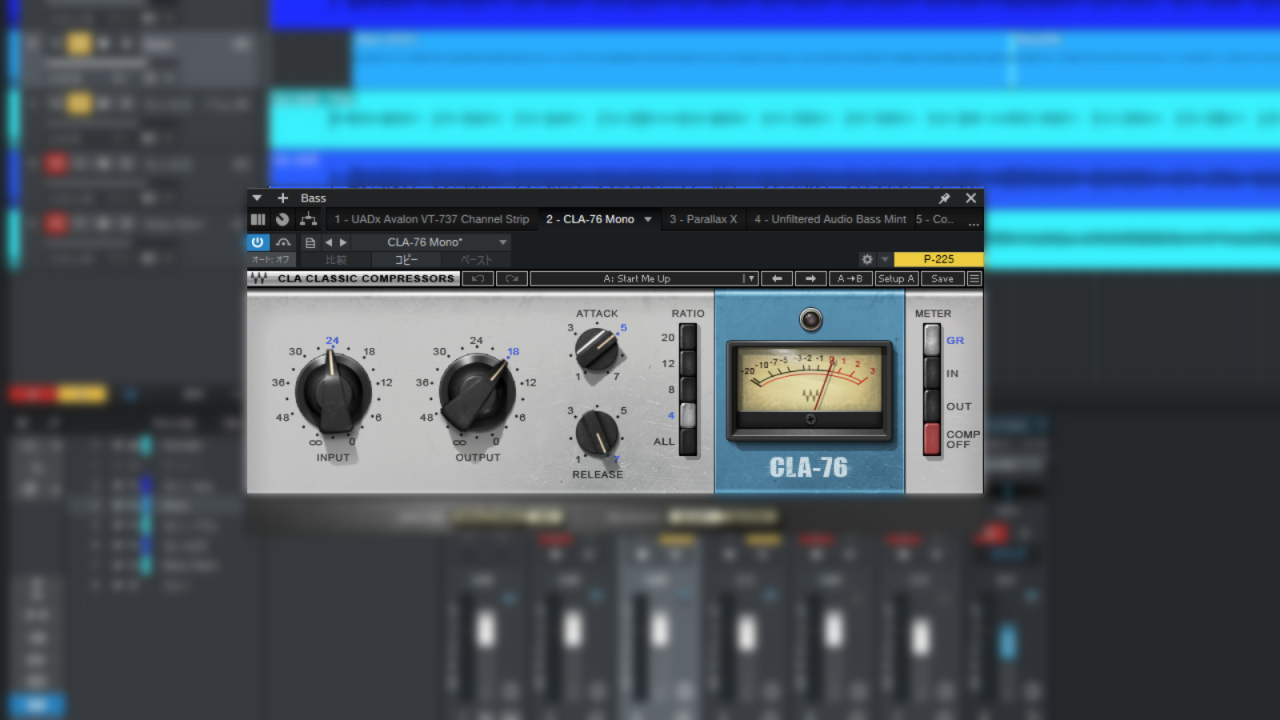Set the meter to IN mode
Viewport: 1280px width, 720px height.
coord(932,373)
